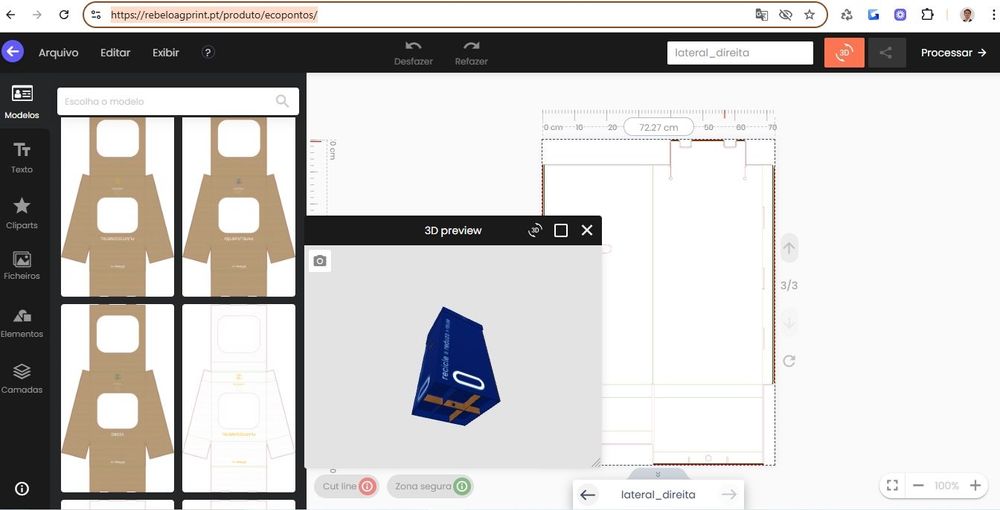The height and width of the screenshot is (510, 1000).
Task: Click the Processar button
Action: [x=953, y=53]
